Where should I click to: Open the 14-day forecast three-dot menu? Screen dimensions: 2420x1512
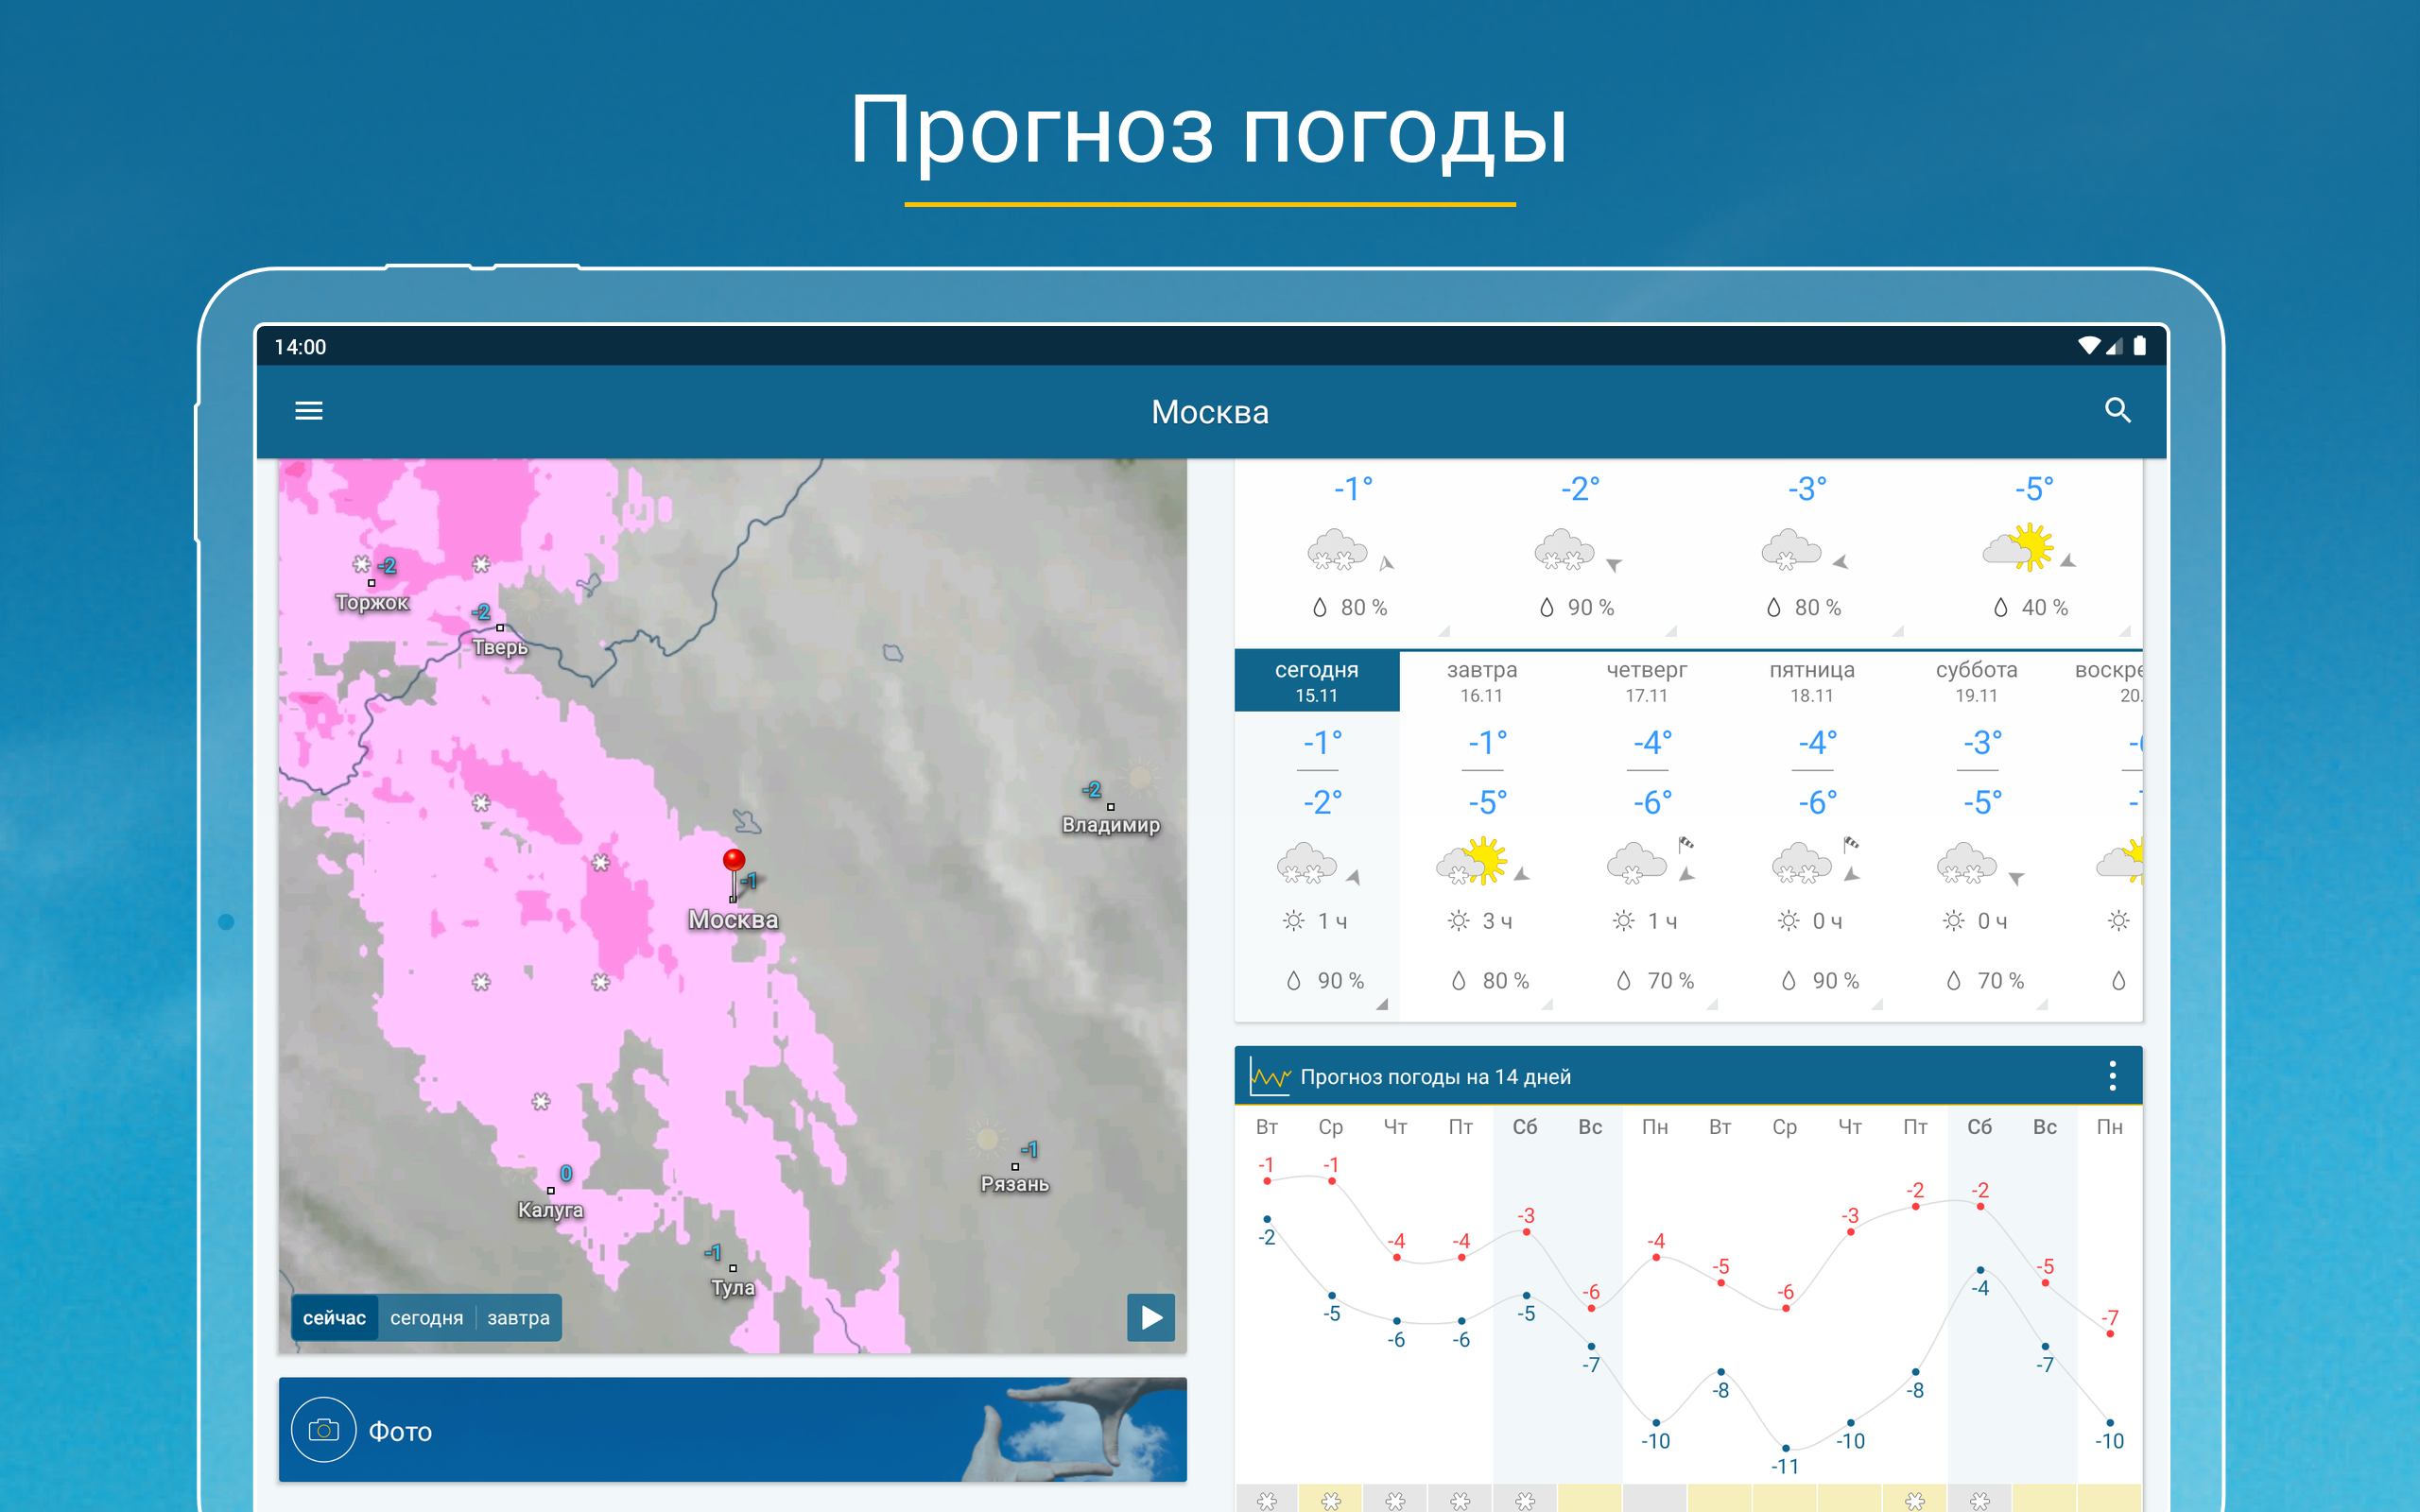tap(2112, 1076)
